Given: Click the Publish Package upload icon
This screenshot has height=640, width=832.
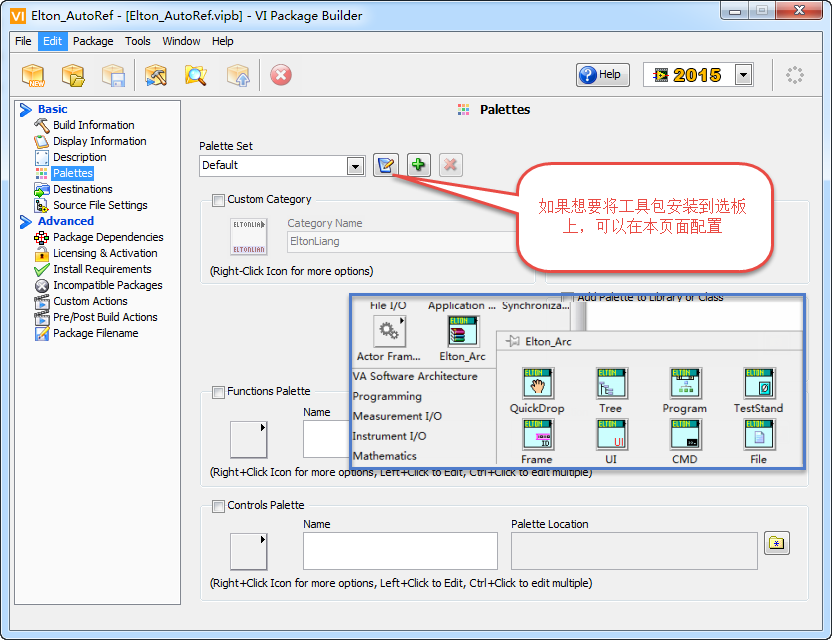Looking at the screenshot, I should click(x=238, y=75).
